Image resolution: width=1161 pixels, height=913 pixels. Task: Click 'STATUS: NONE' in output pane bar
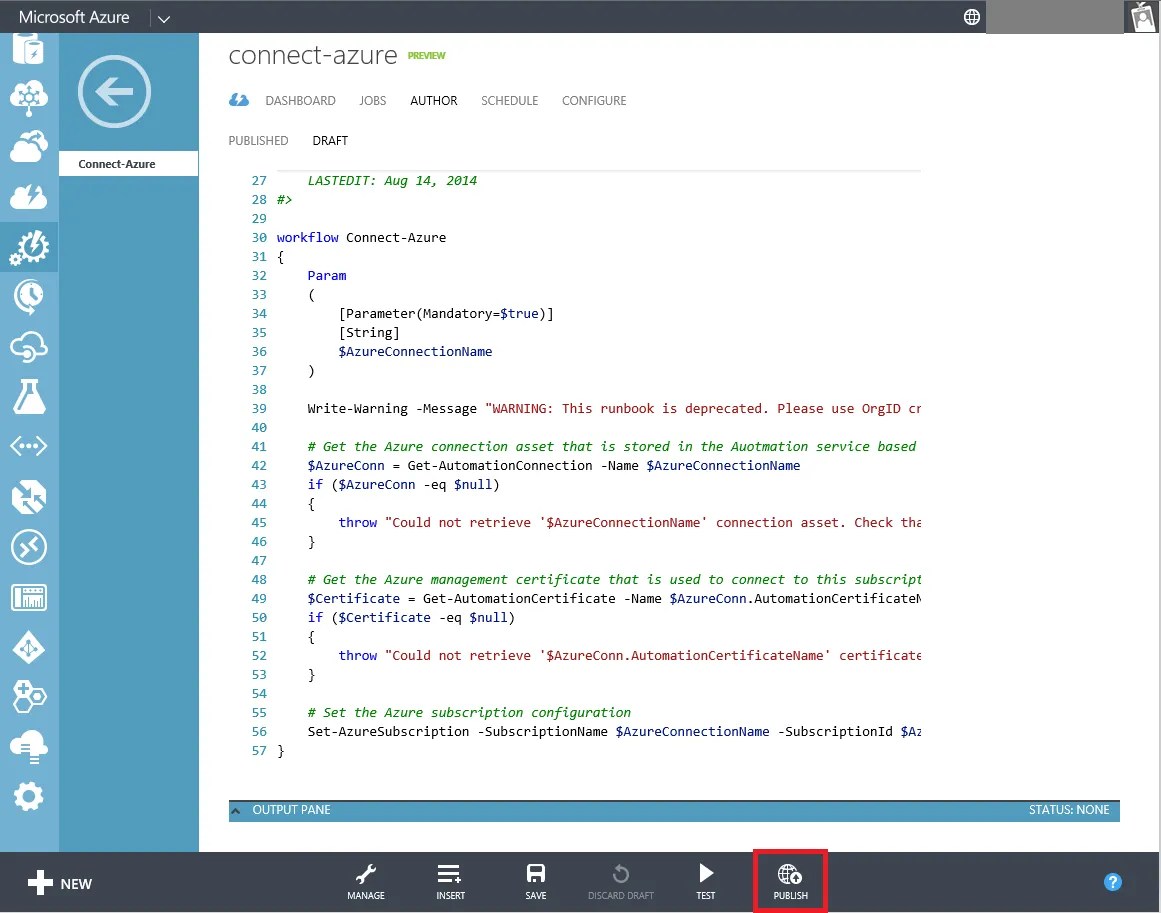click(x=1068, y=810)
